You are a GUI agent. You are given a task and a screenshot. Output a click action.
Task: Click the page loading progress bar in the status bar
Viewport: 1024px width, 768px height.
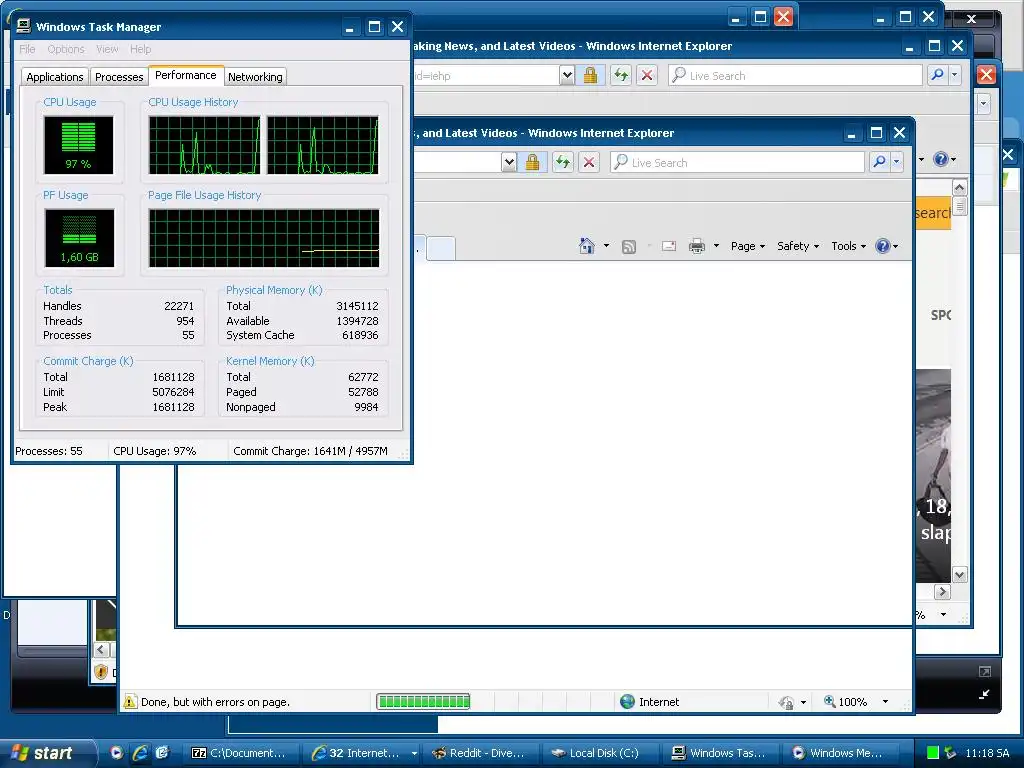(424, 701)
